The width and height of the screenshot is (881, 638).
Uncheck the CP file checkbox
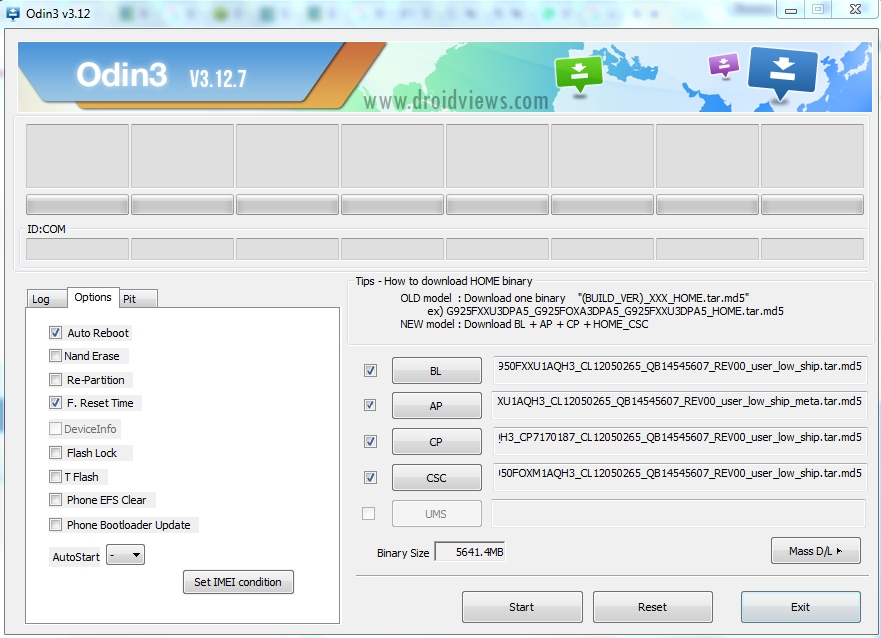[370, 441]
